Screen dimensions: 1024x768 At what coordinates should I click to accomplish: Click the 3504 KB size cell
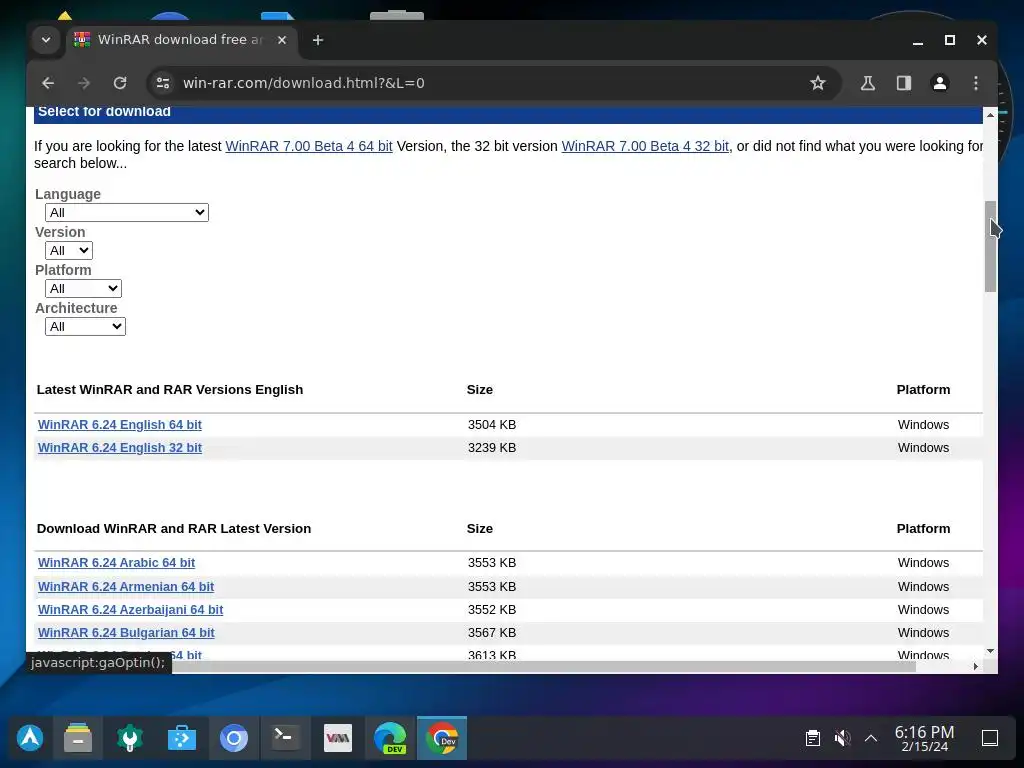tap(492, 424)
